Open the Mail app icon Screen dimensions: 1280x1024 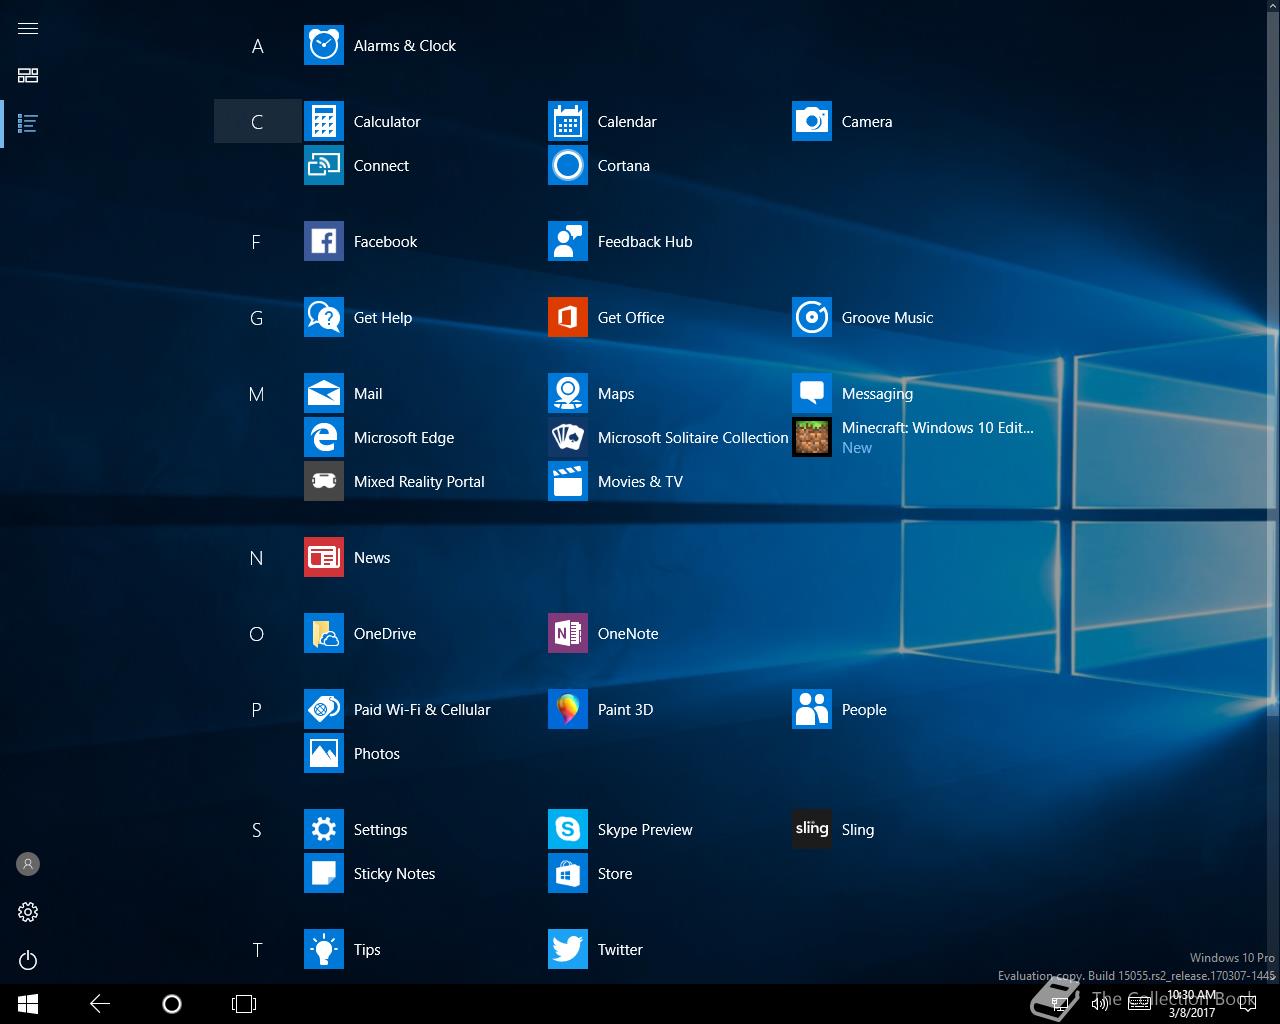pyautogui.click(x=324, y=393)
